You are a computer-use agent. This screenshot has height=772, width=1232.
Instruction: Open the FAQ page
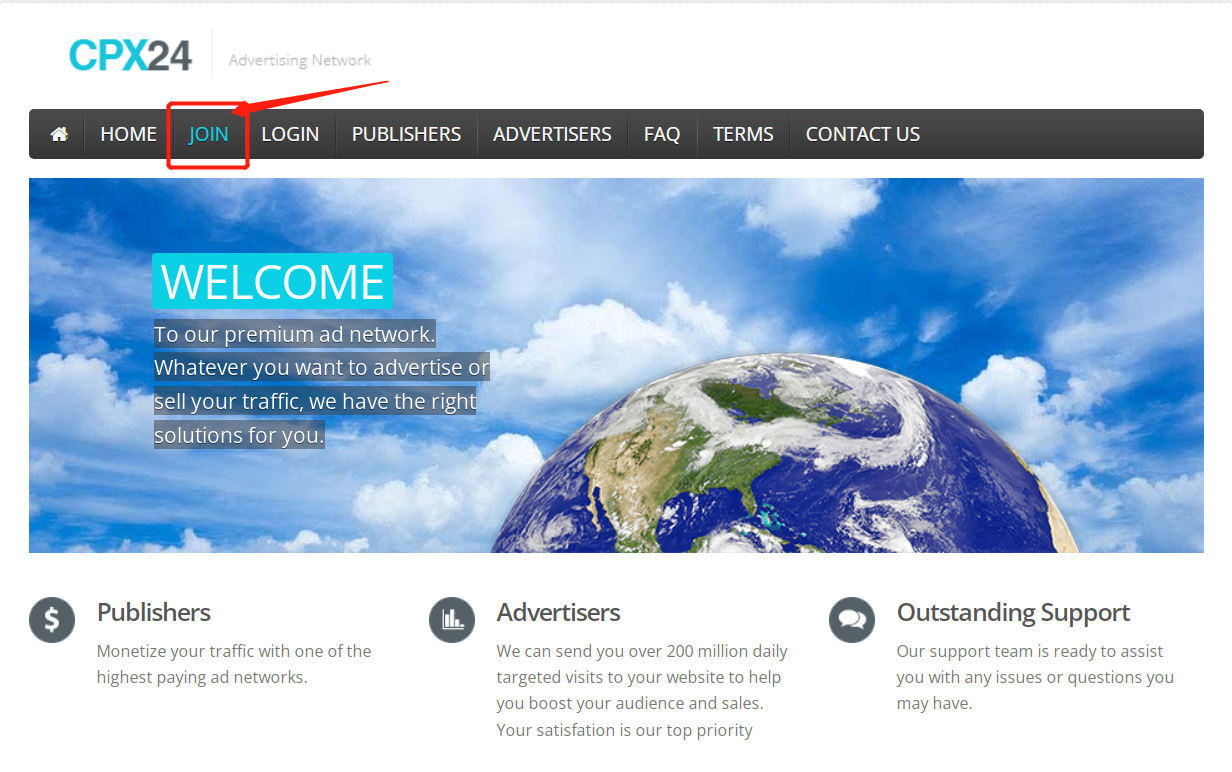[x=662, y=134]
